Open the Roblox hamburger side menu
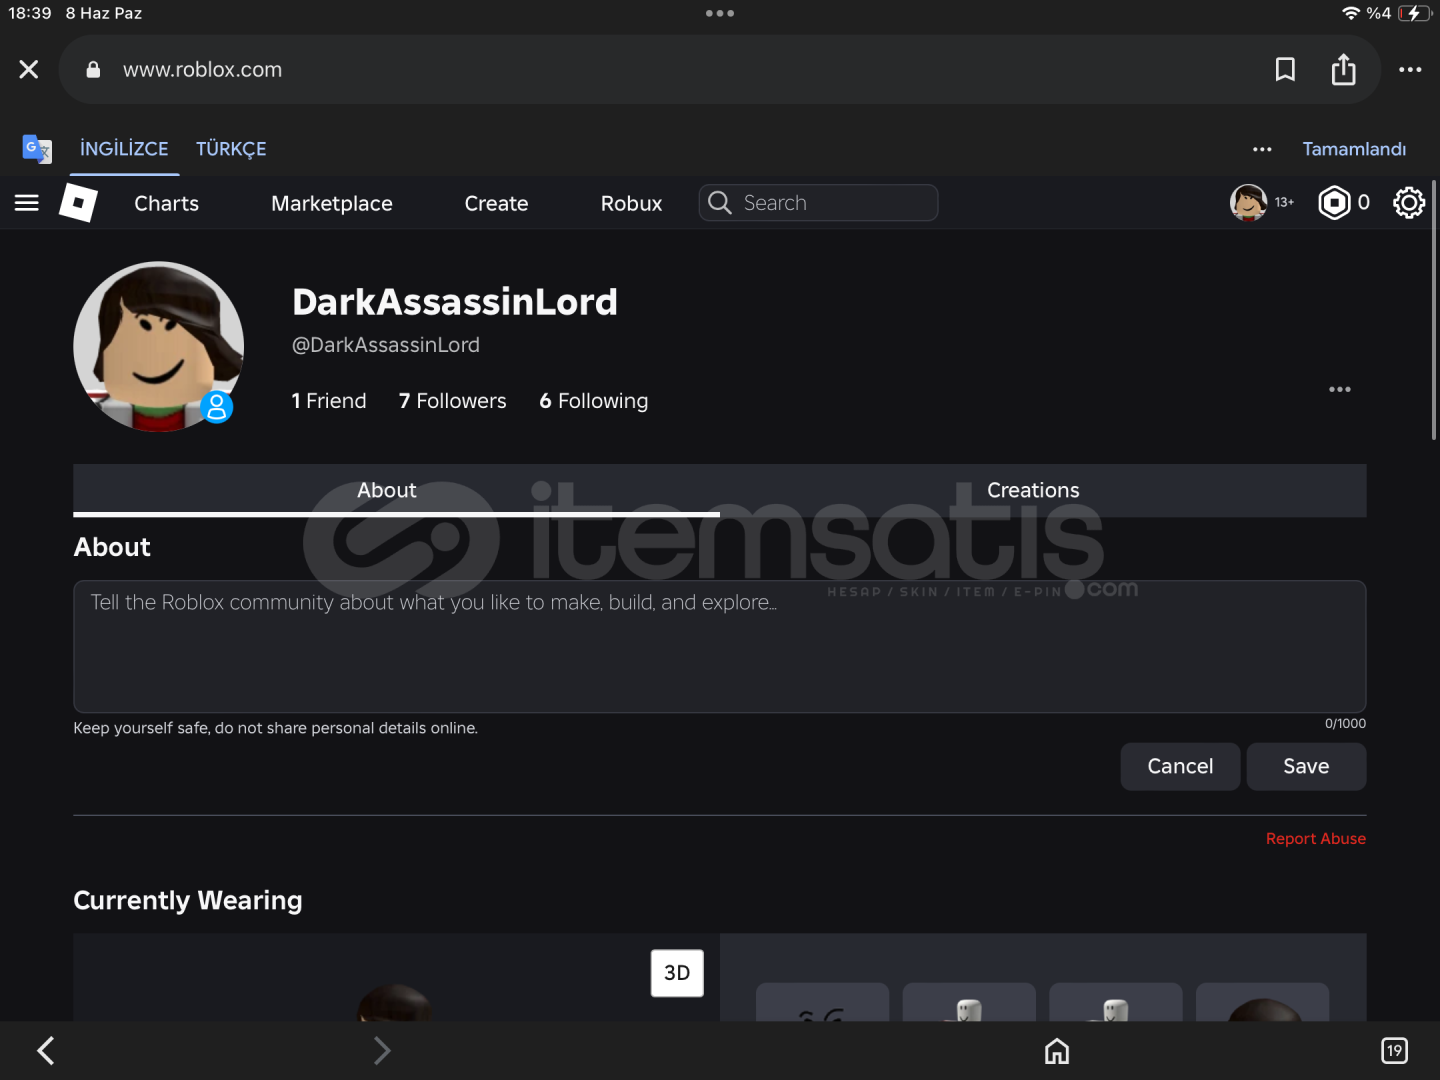The height and width of the screenshot is (1080, 1440). pyautogui.click(x=27, y=203)
